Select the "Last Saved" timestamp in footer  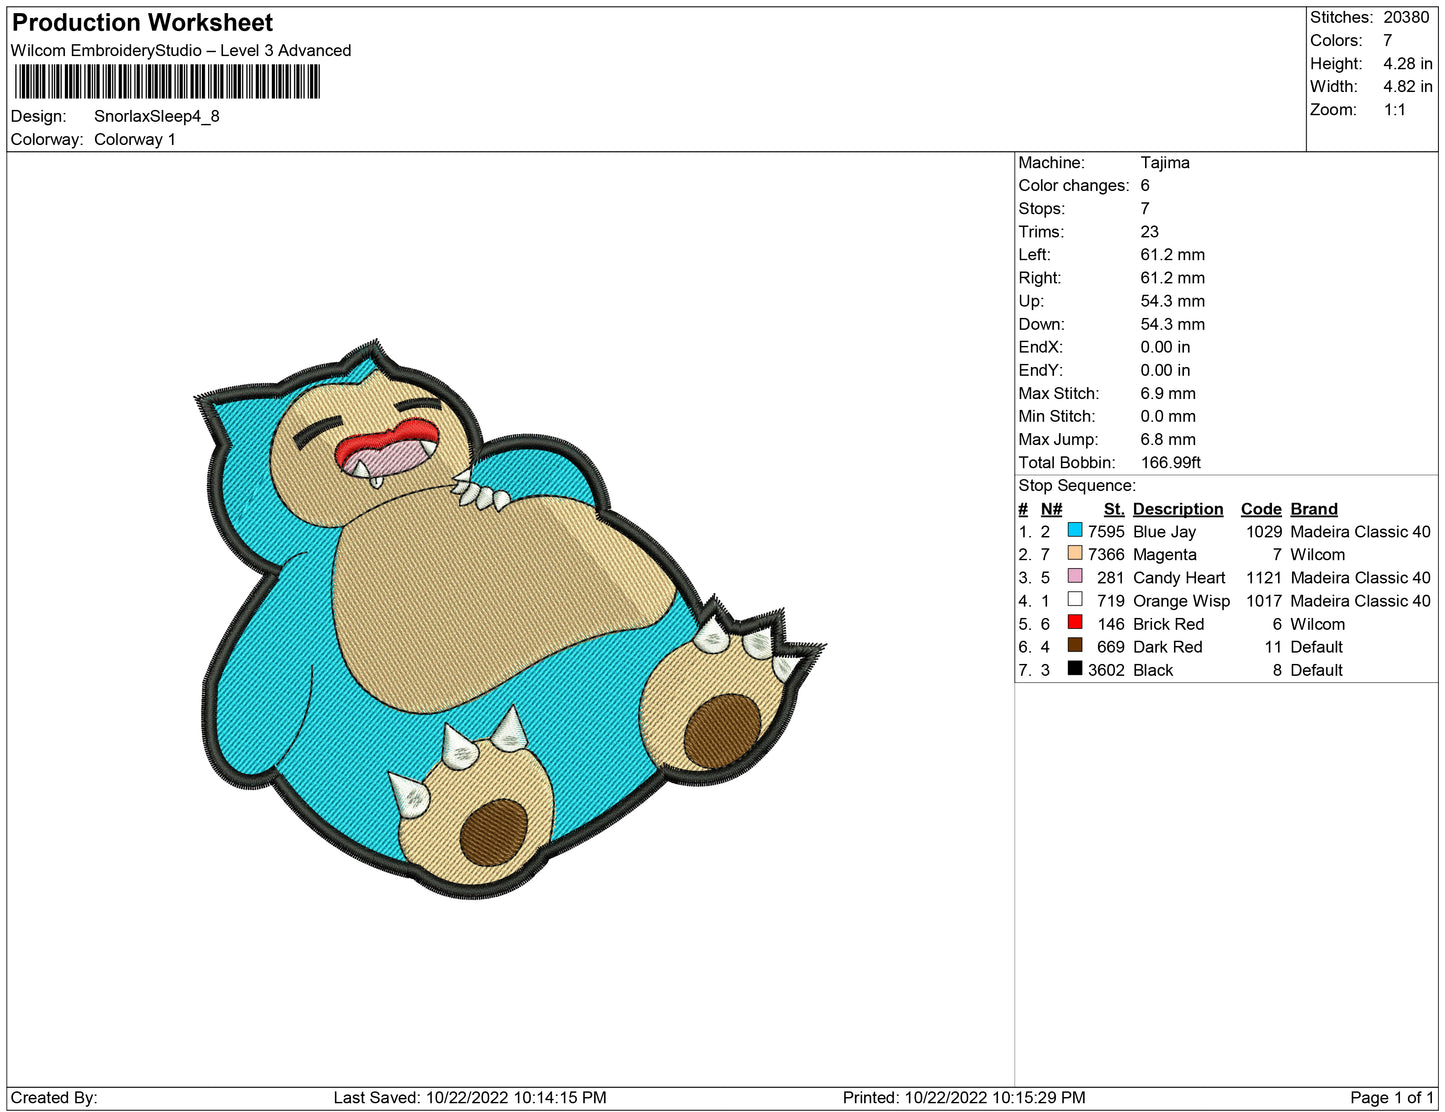[x=470, y=1098]
